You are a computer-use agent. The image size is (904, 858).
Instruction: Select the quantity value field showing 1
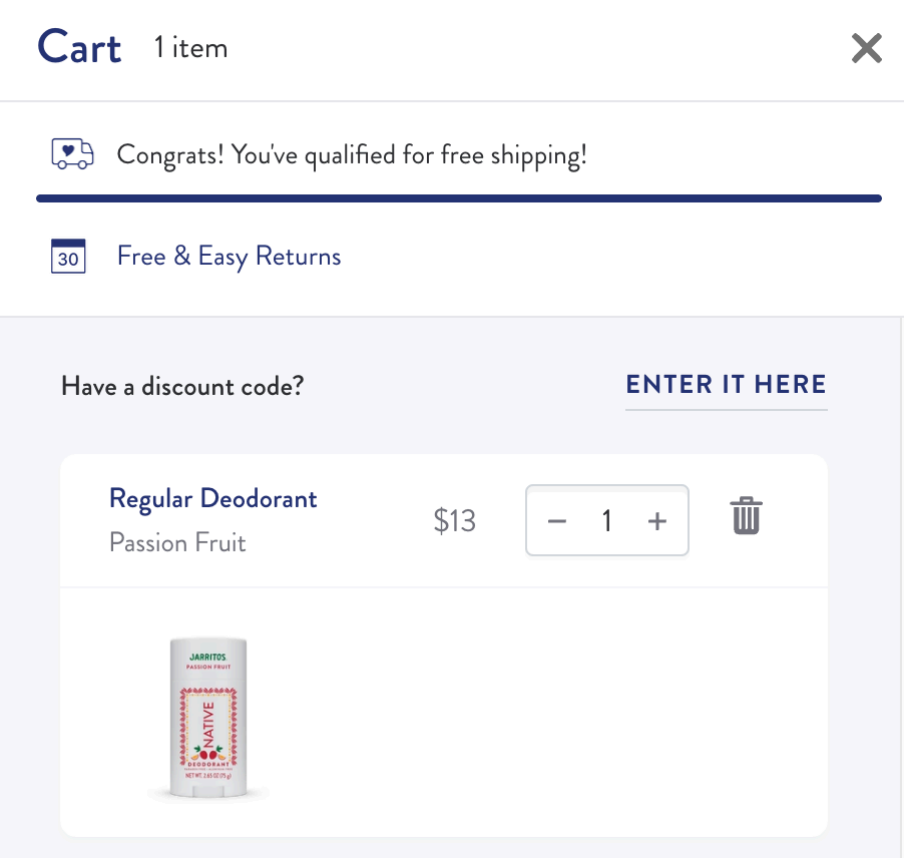tap(607, 521)
